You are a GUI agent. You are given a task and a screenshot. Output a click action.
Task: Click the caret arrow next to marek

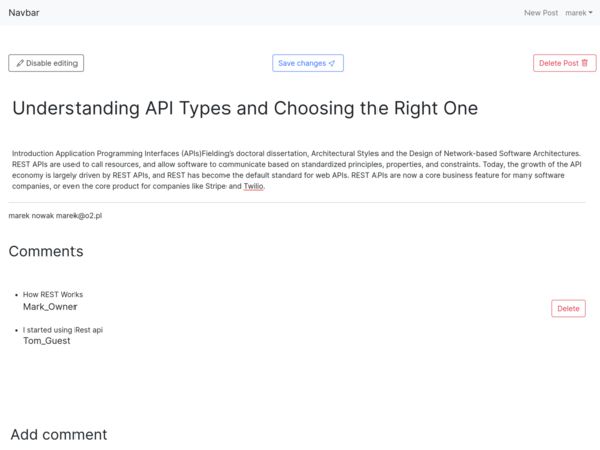pyautogui.click(x=590, y=13)
